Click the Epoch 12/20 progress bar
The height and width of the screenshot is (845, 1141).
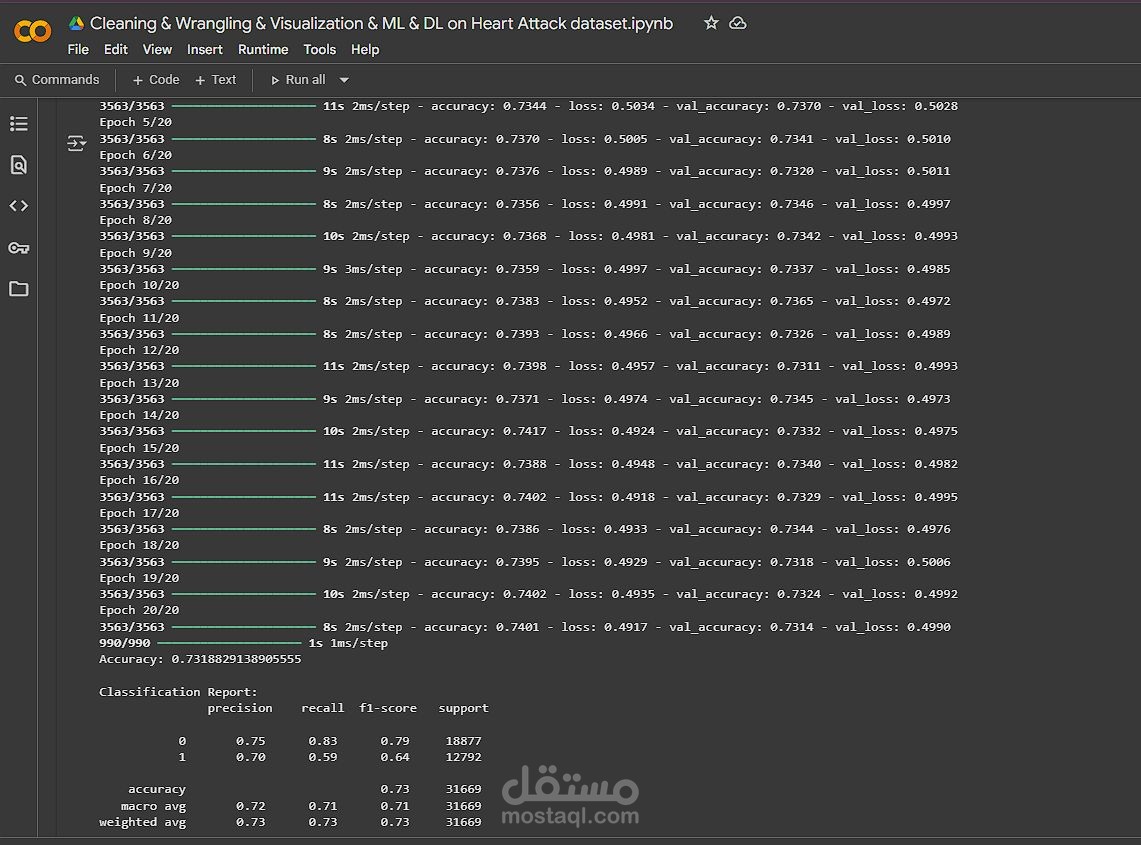pyautogui.click(x=244, y=366)
